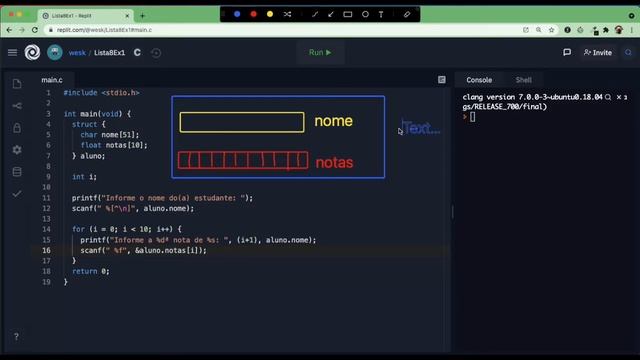Select the circle drawing tool

pos(365,14)
